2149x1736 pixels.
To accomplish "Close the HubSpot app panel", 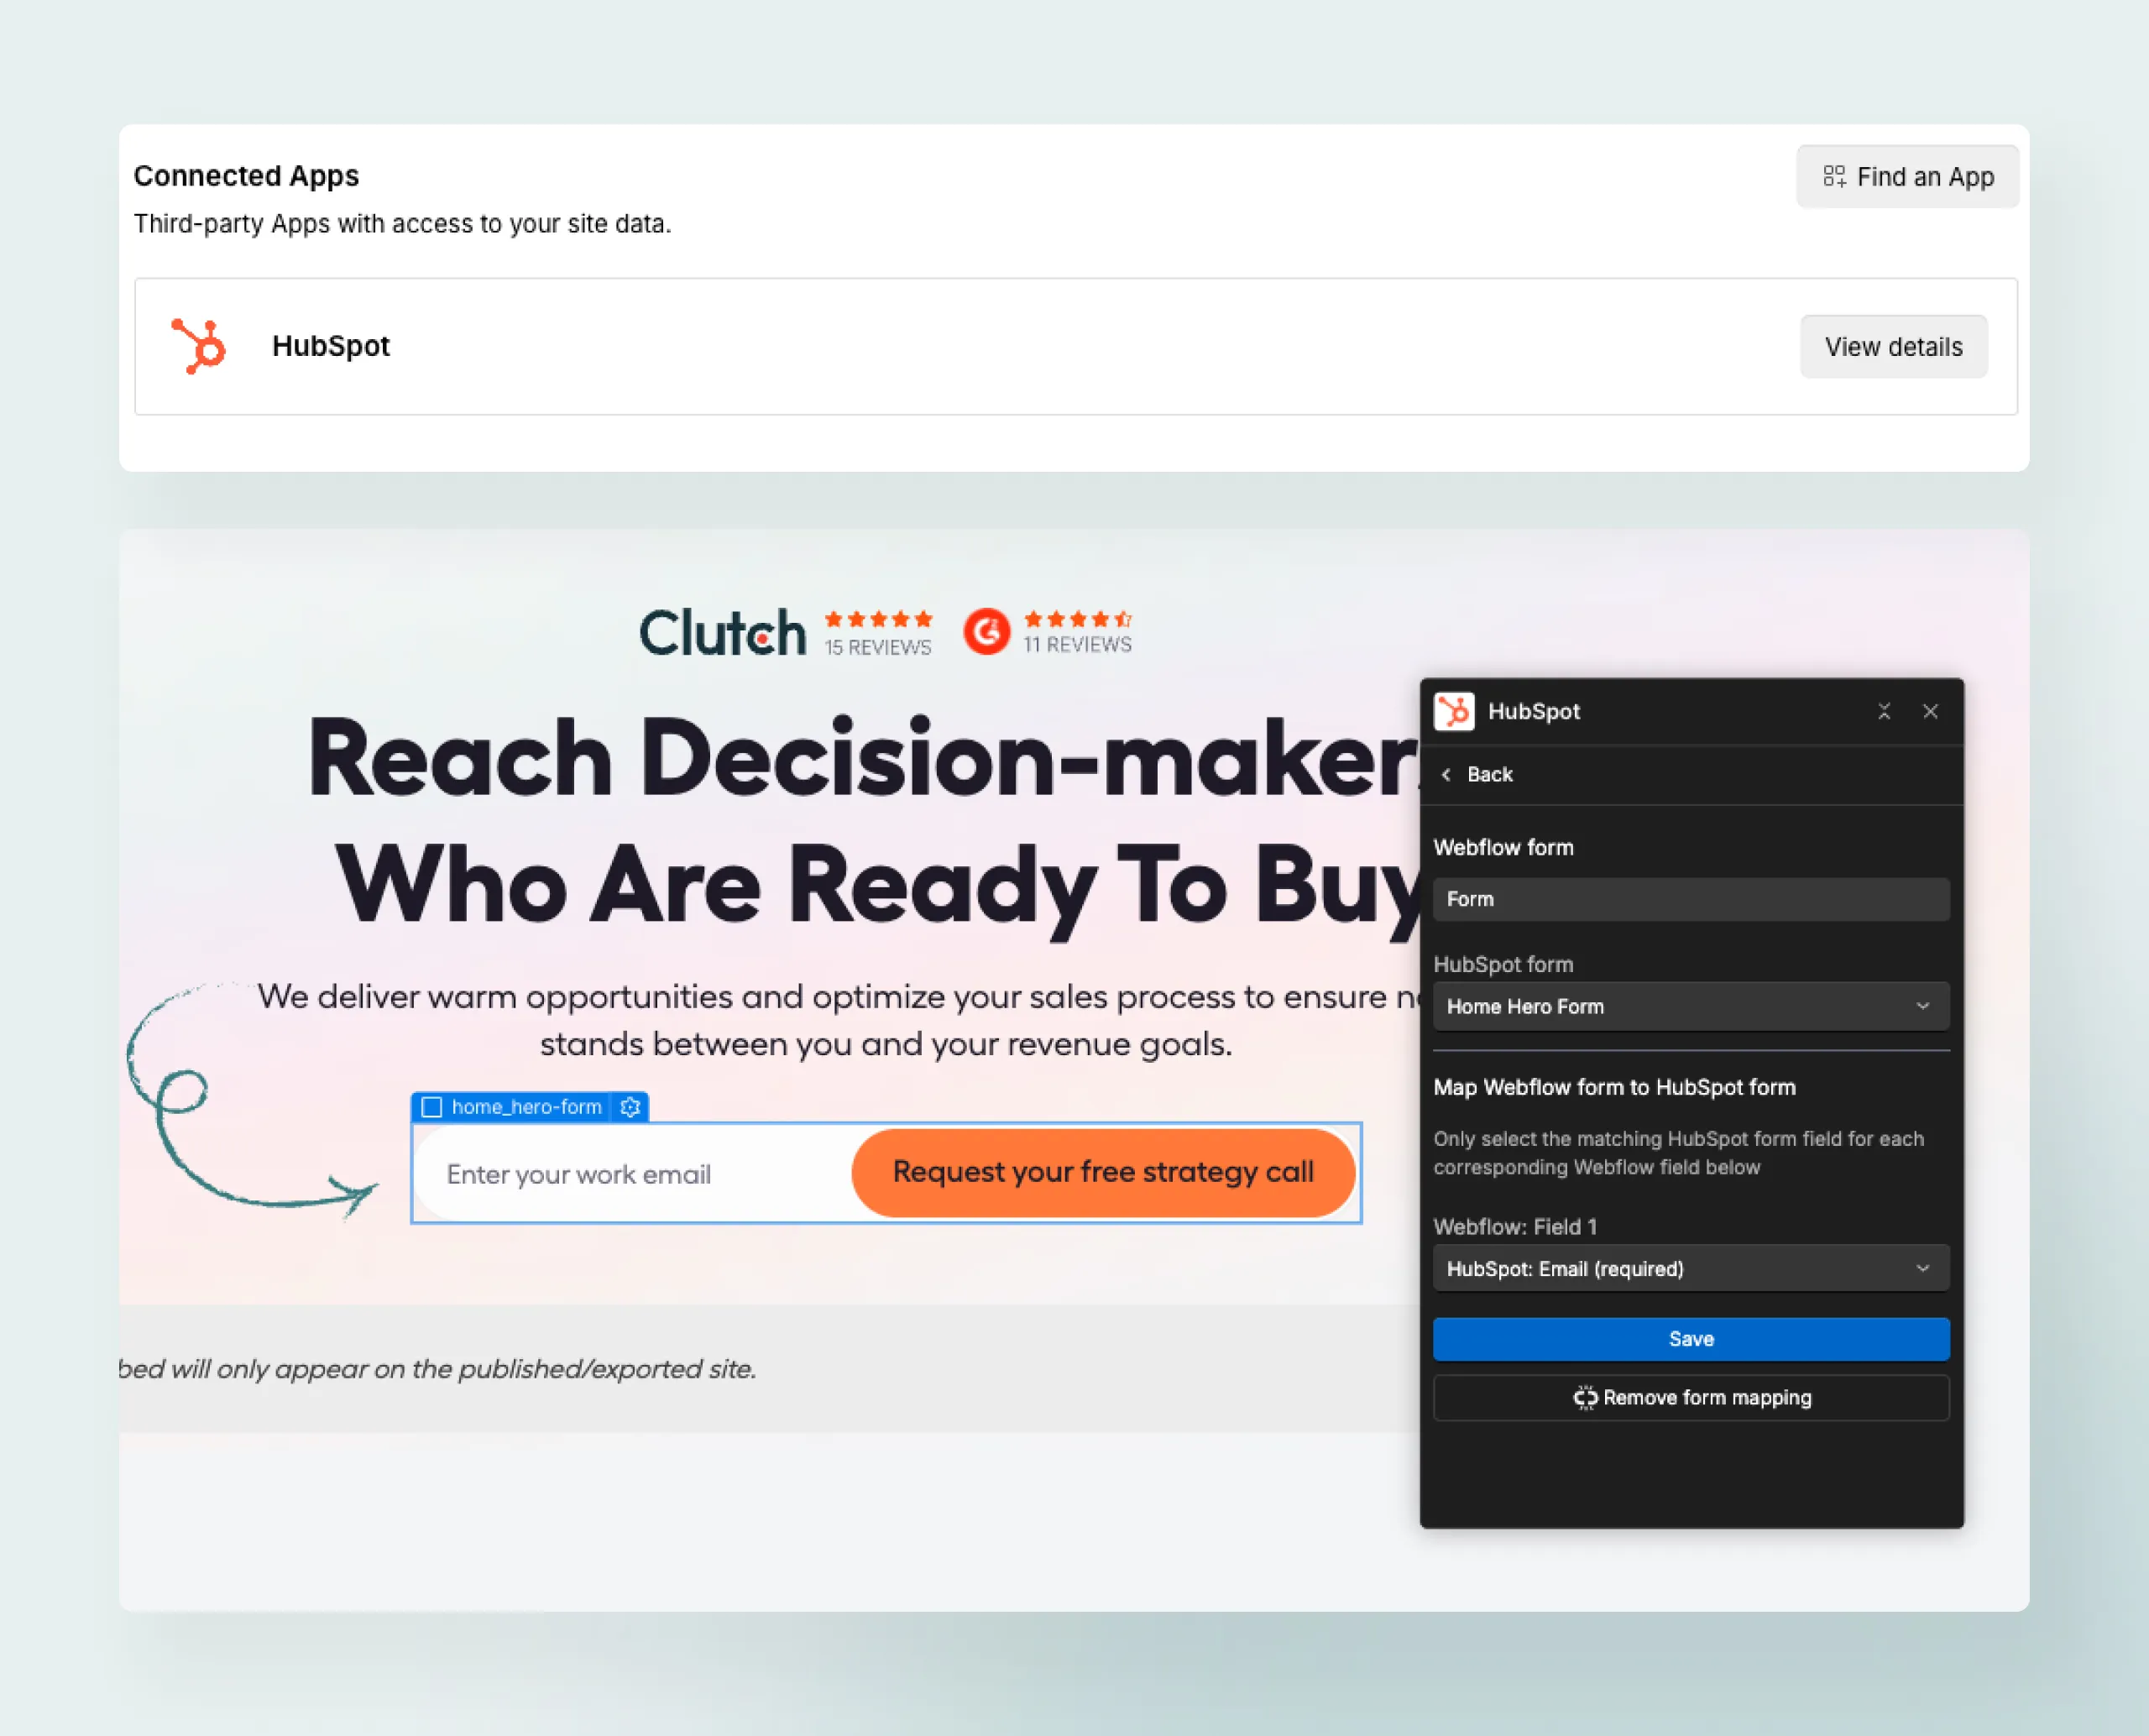I will click(1930, 711).
